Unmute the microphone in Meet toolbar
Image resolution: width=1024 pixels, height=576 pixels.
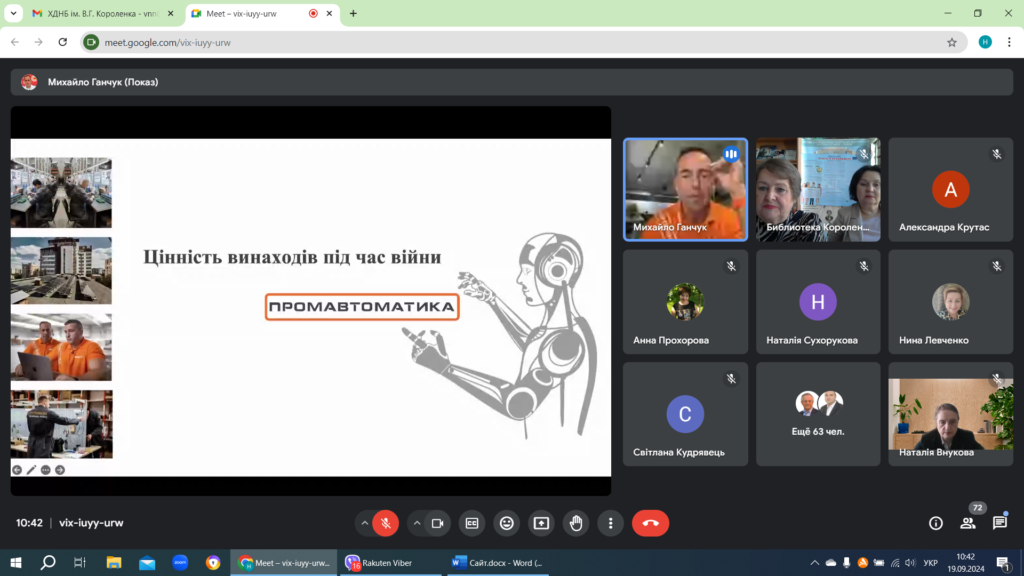[385, 523]
